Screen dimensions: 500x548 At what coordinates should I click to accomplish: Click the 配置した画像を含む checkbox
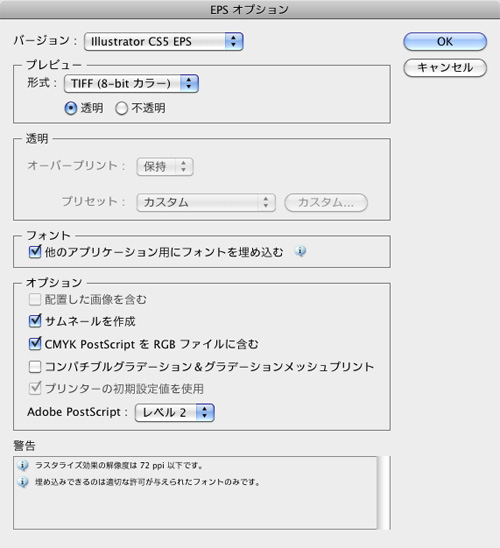coord(35,300)
